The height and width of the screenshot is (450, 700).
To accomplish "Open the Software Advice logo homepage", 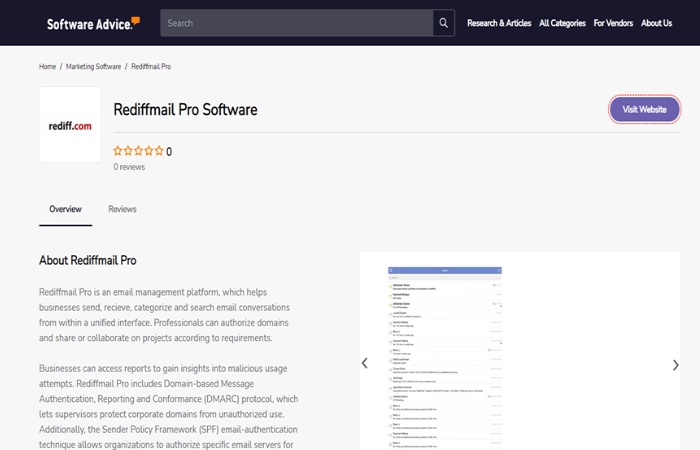I will click(93, 23).
